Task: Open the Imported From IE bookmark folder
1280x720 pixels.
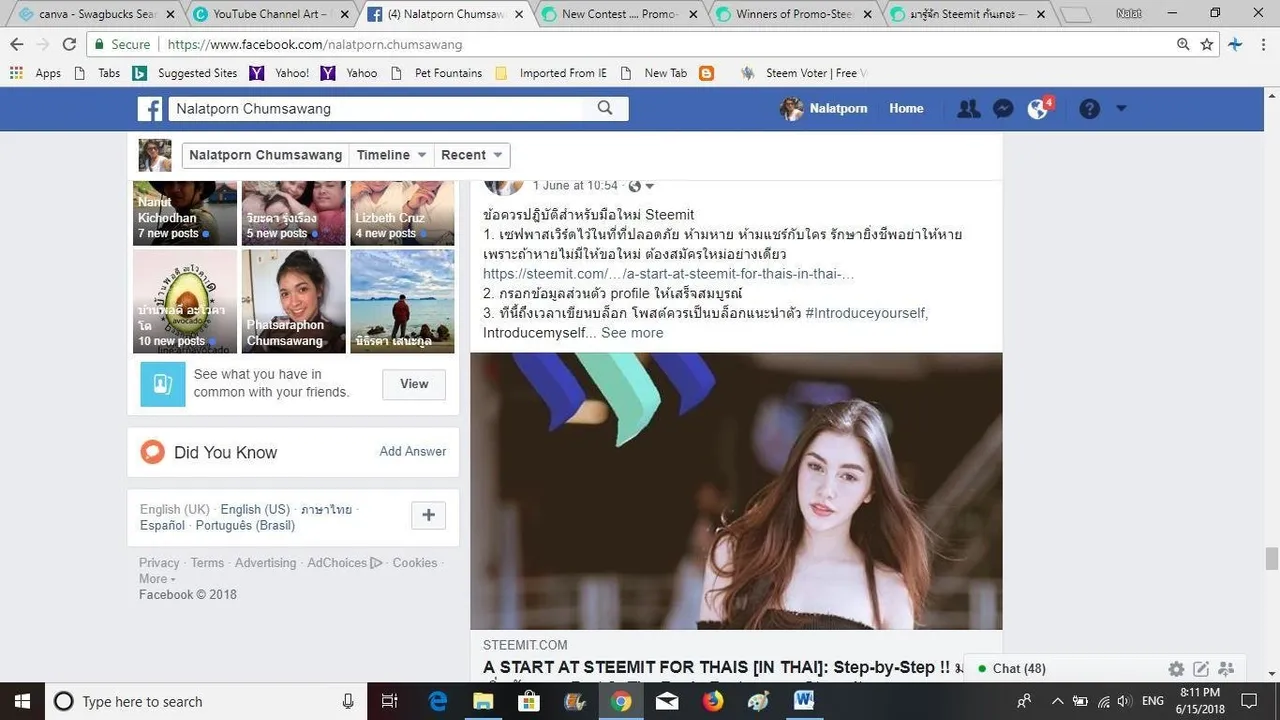Action: 551,73
